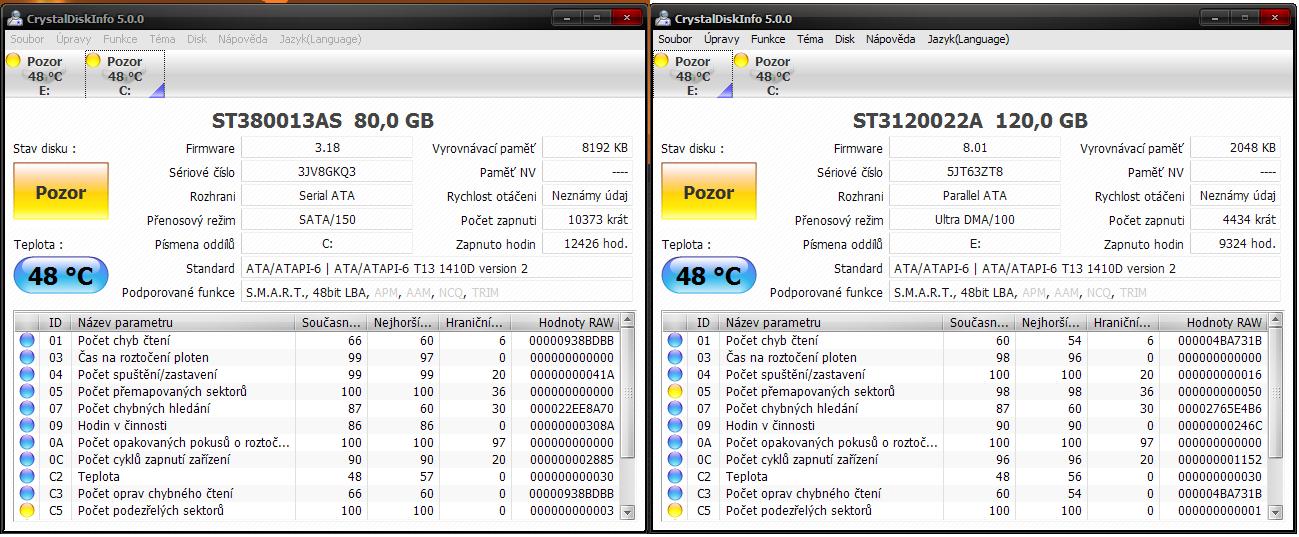Open Disk menu in left window
The width and height of the screenshot is (1299, 537).
197,39
